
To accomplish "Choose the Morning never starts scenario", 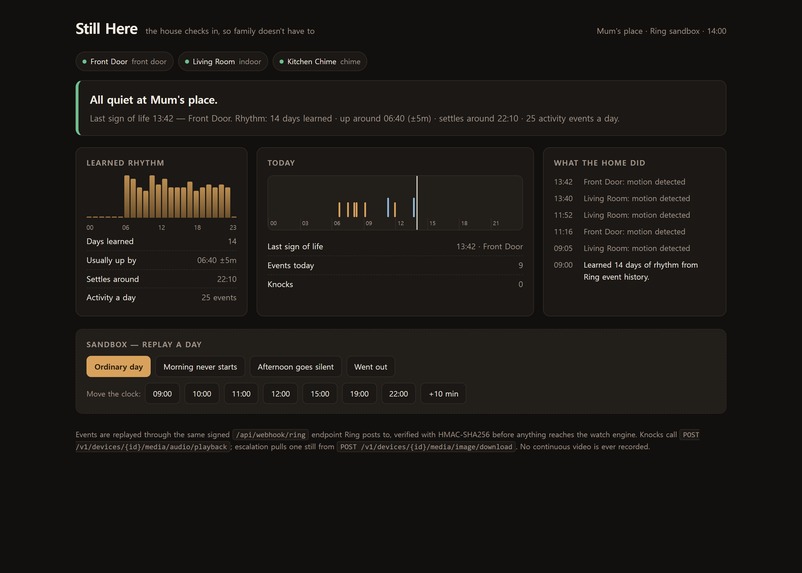I will [x=200, y=367].
